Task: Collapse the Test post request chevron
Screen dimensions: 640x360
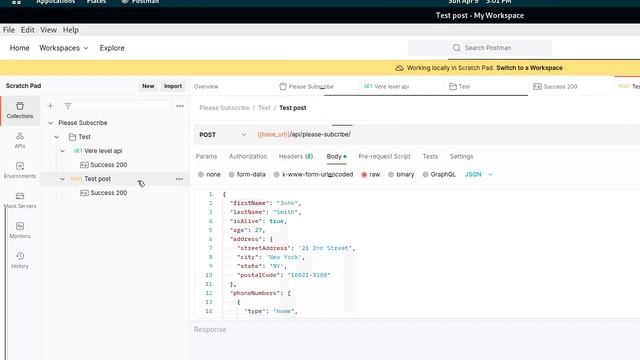Action: tap(62, 179)
